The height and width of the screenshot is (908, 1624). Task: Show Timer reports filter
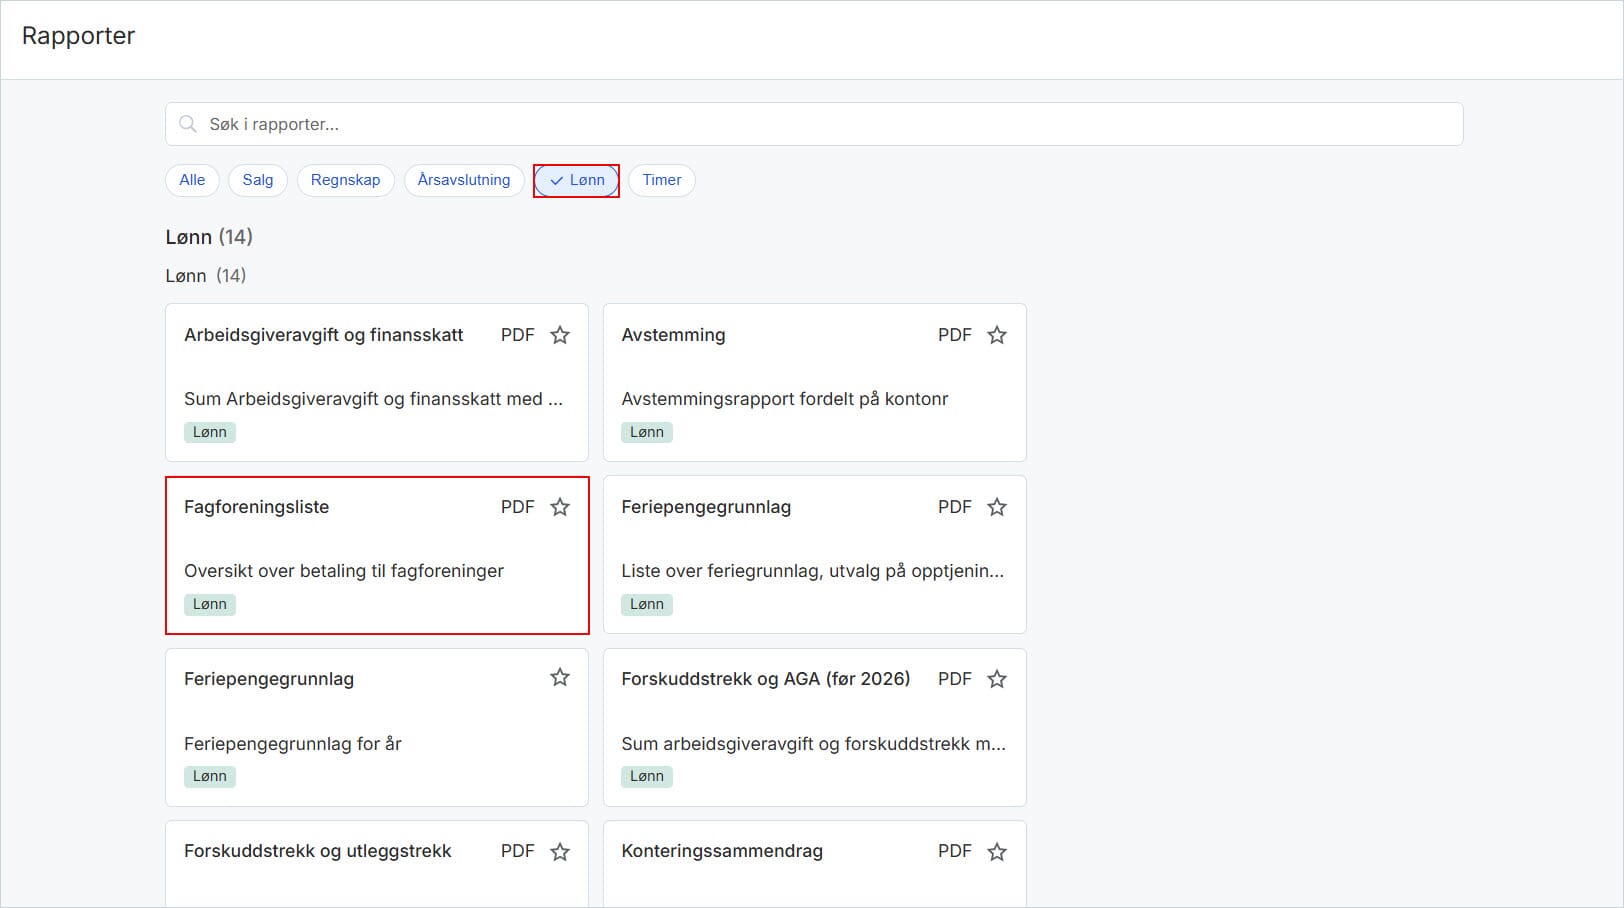(x=662, y=180)
